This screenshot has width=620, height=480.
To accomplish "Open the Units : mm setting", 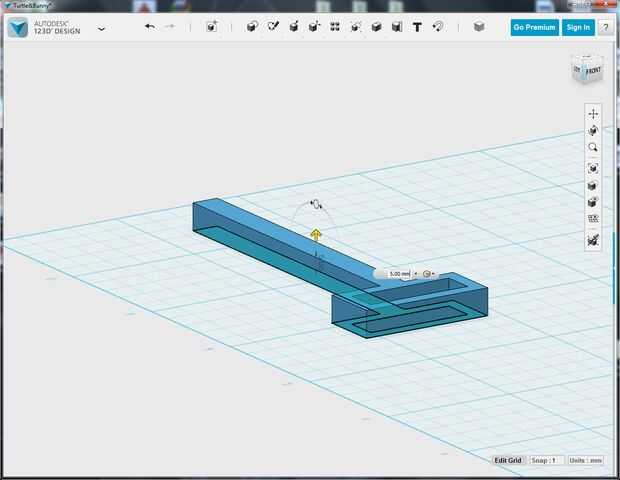I will click(x=586, y=460).
